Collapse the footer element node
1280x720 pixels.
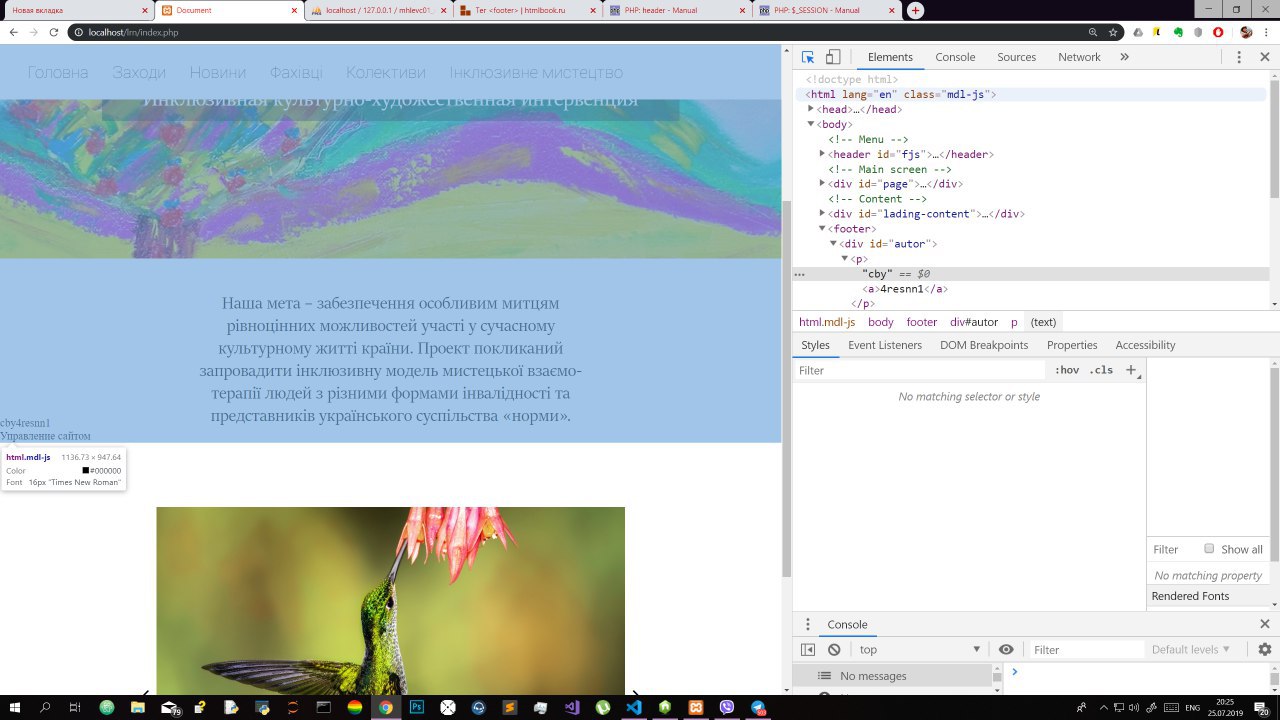pyautogui.click(x=822, y=229)
